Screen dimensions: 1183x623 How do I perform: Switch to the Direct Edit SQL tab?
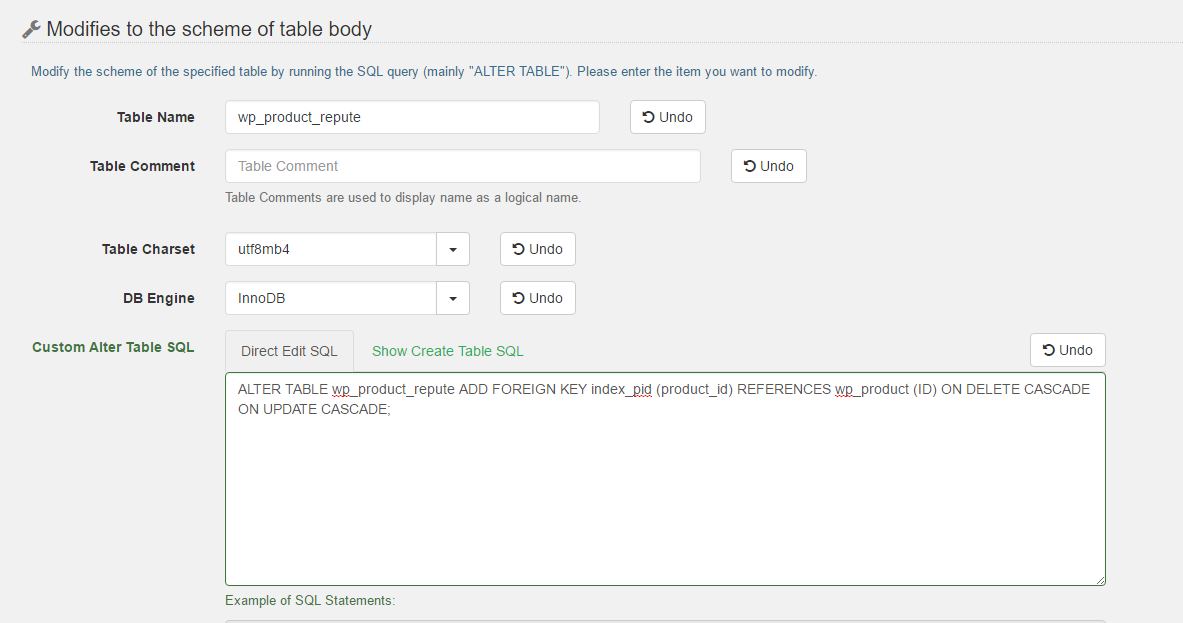point(289,351)
